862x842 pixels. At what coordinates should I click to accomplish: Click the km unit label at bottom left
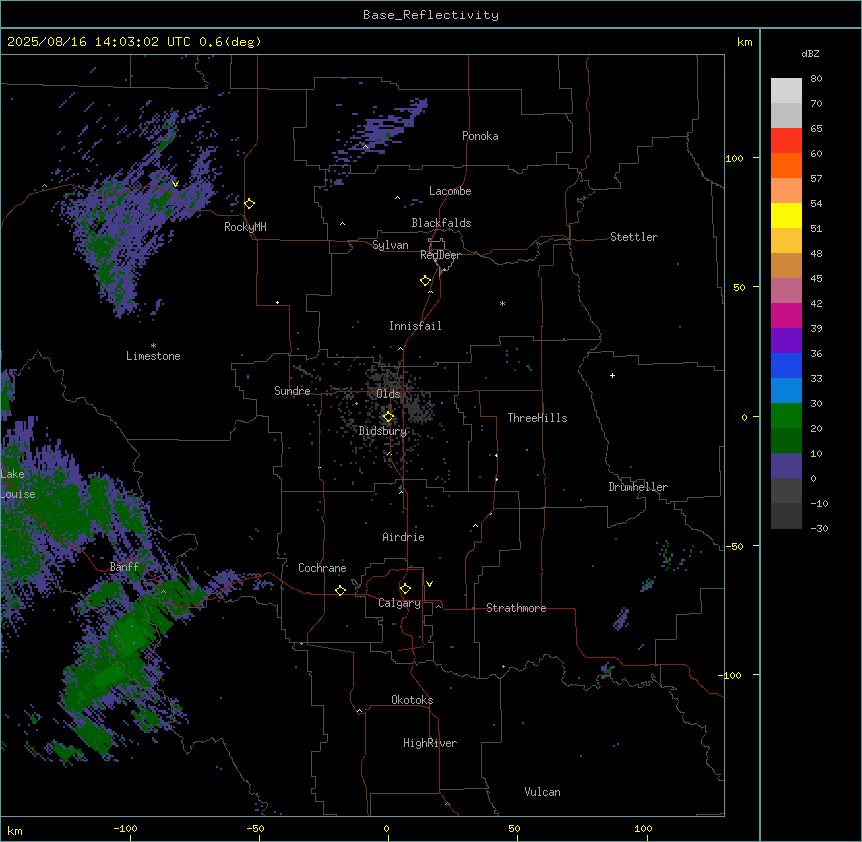coord(15,830)
